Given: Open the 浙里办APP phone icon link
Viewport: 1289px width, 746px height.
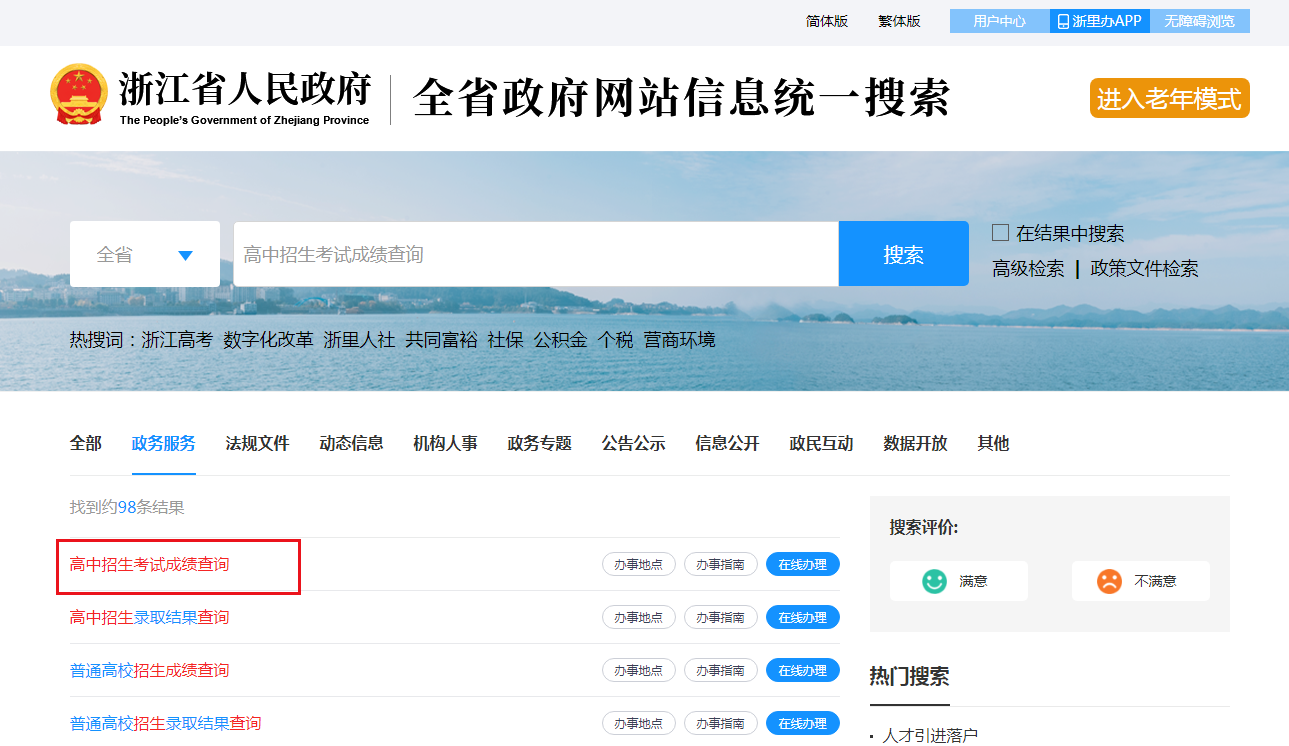Looking at the screenshot, I should point(1063,21).
